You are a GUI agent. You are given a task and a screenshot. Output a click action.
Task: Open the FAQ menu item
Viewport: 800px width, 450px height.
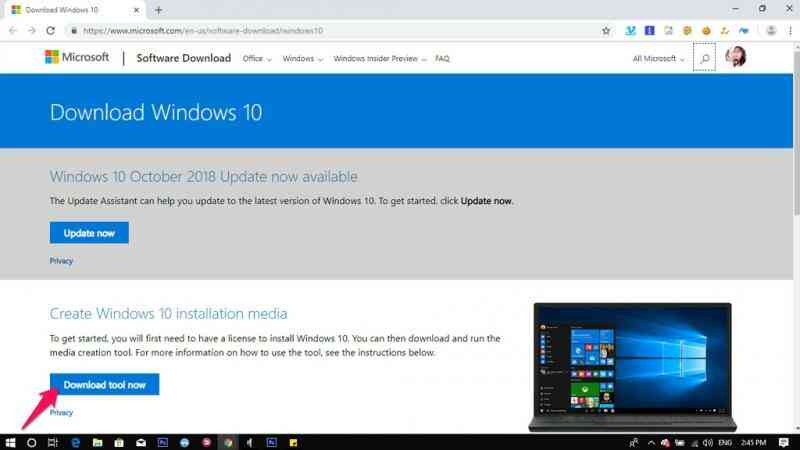(442, 59)
